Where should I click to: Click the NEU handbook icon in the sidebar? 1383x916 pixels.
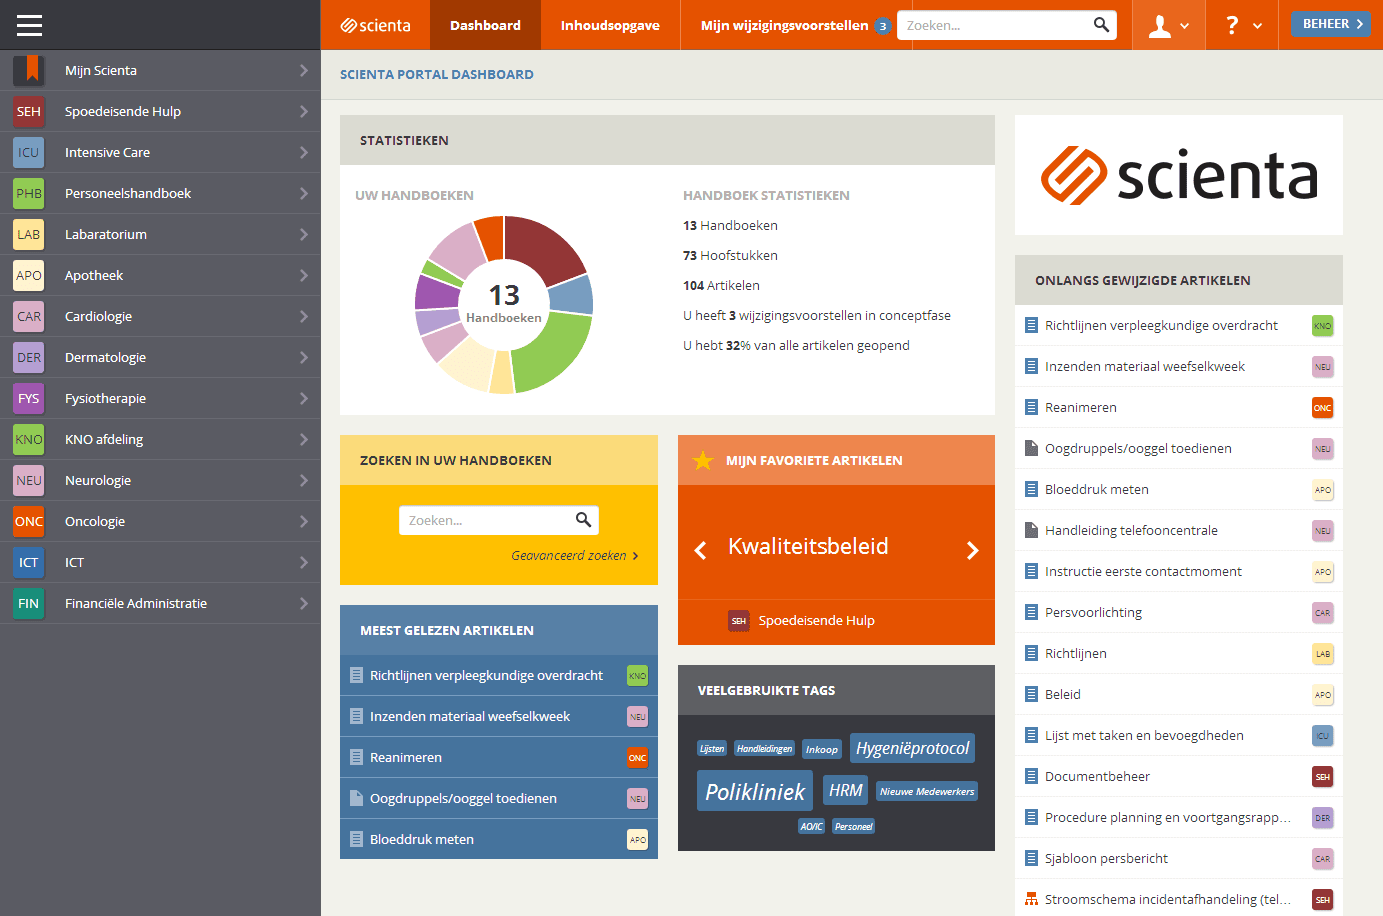click(x=29, y=480)
